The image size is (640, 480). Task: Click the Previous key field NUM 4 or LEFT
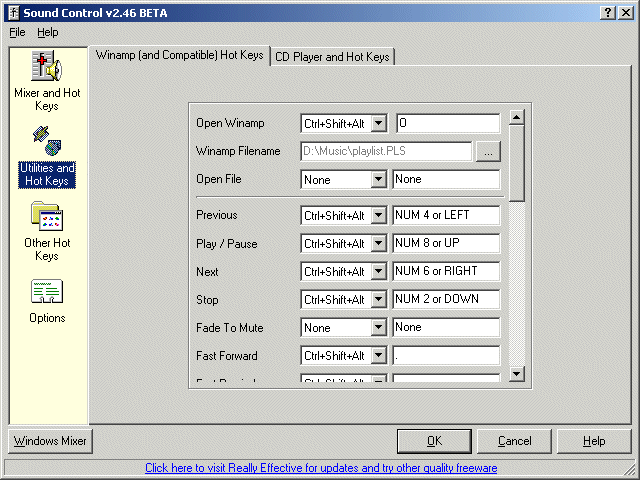point(446,215)
